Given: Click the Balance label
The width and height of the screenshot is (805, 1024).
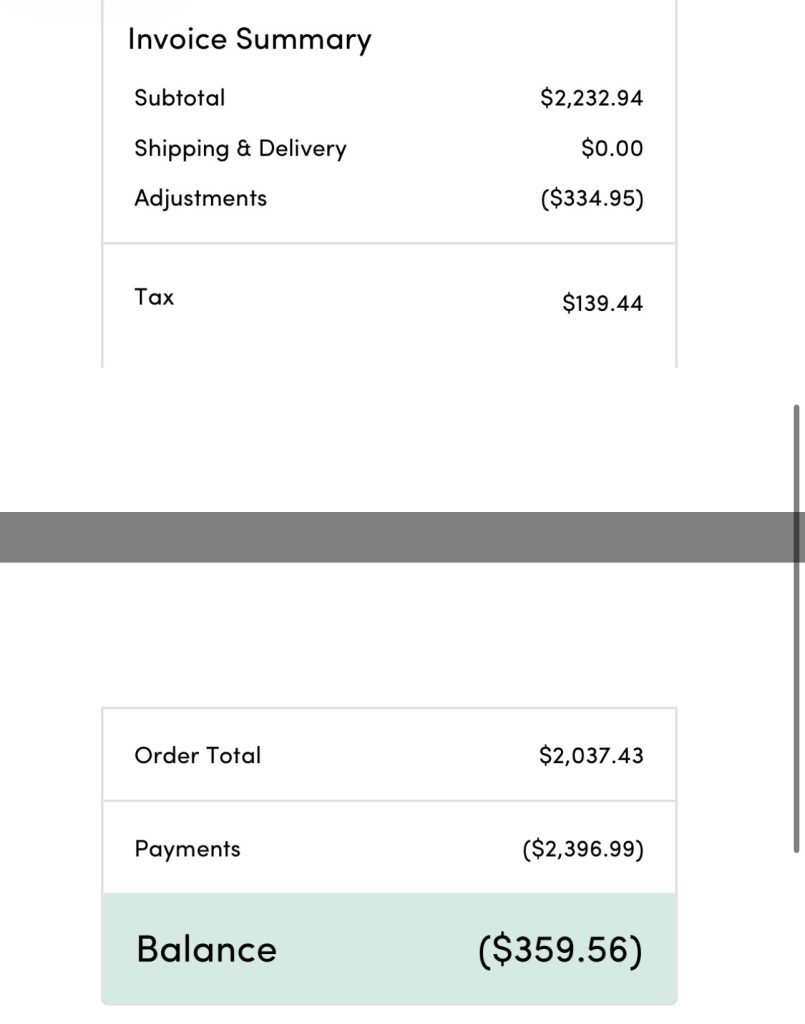Looking at the screenshot, I should pyautogui.click(x=206, y=949).
